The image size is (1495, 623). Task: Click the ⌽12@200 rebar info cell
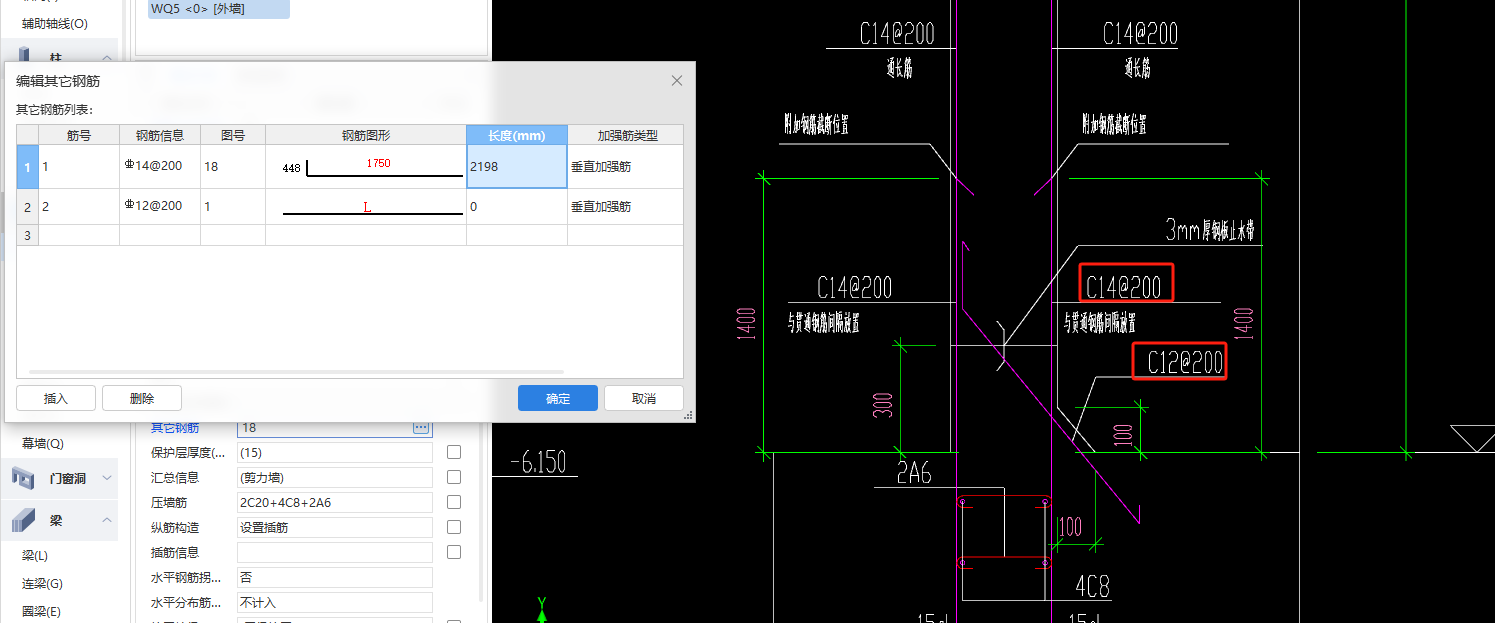pos(160,207)
